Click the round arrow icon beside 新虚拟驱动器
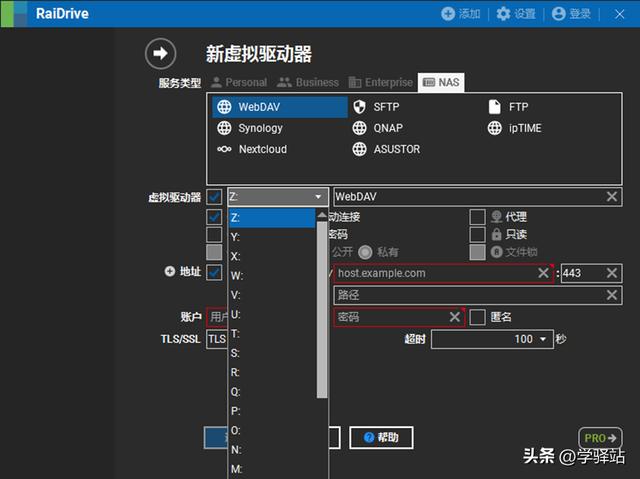The width and height of the screenshot is (640, 479). [x=160, y=53]
